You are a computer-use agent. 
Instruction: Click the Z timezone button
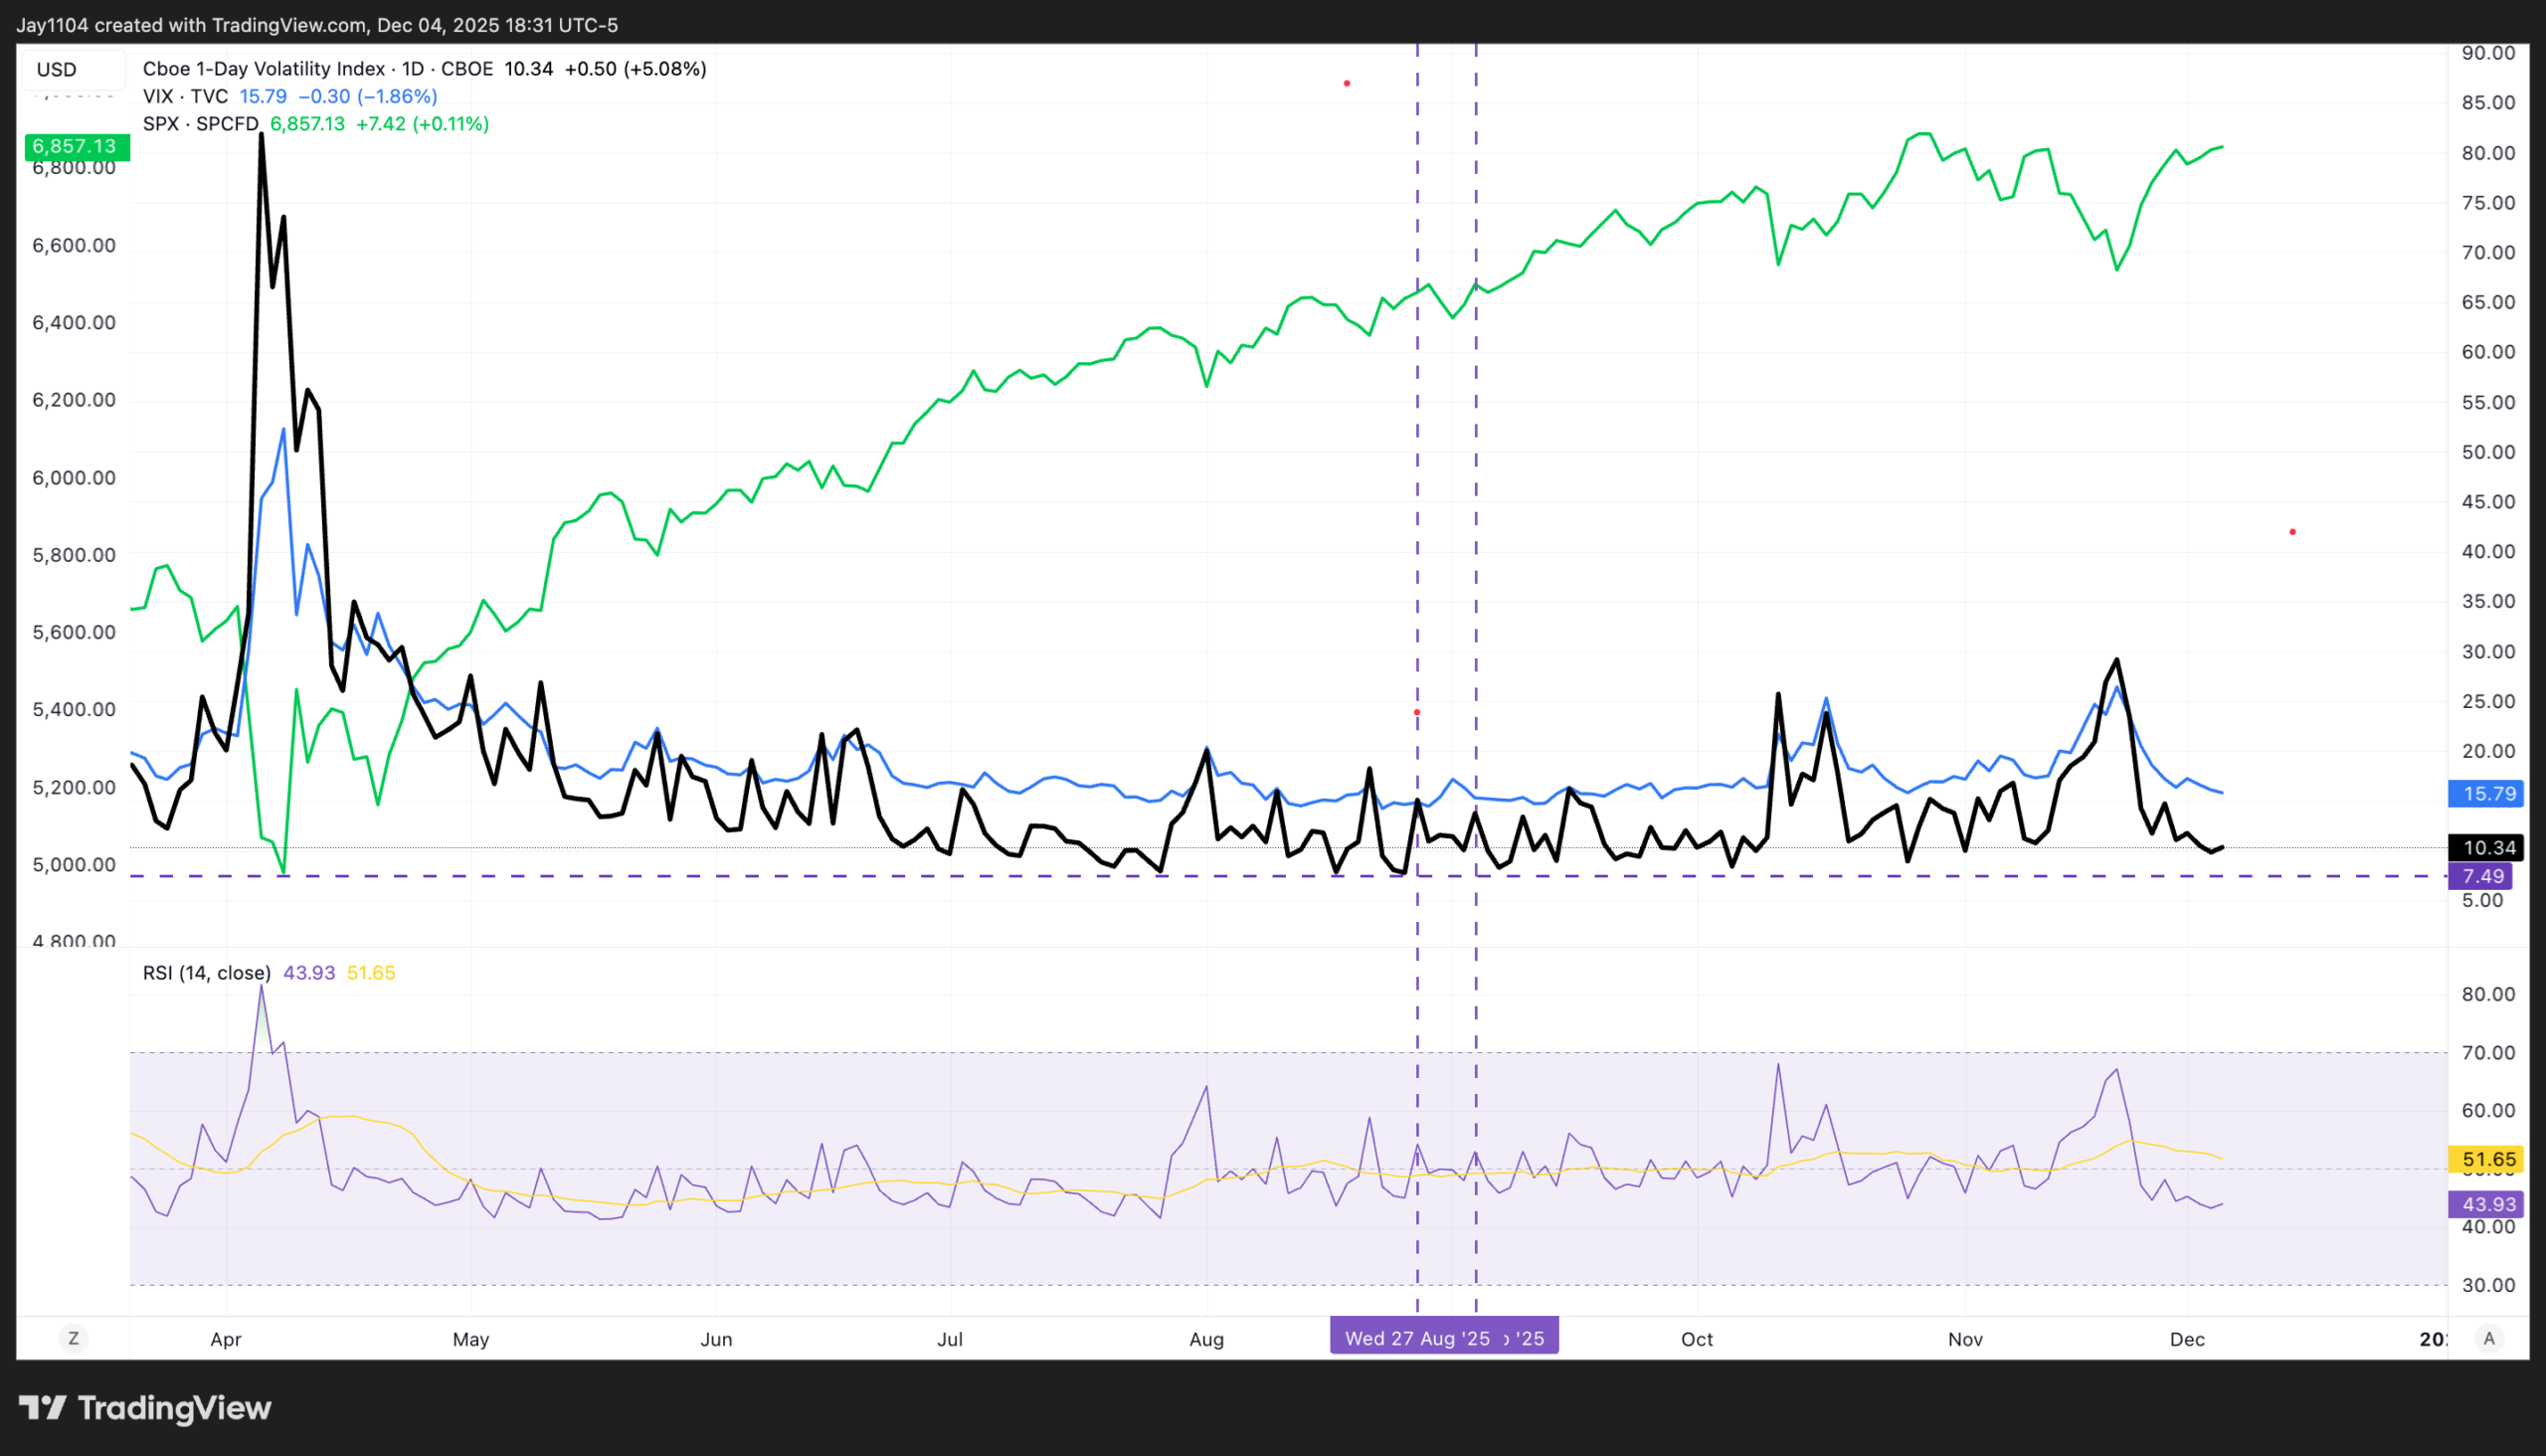tap(73, 1338)
